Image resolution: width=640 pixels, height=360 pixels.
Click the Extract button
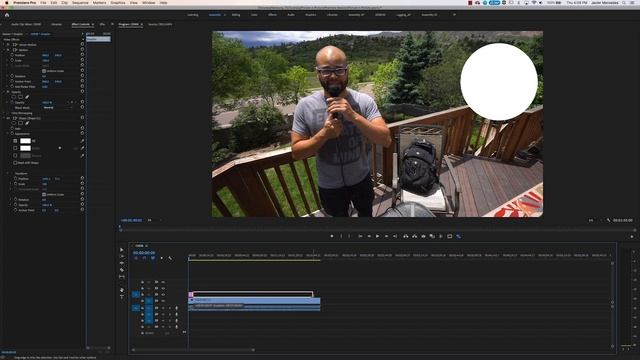414,236
